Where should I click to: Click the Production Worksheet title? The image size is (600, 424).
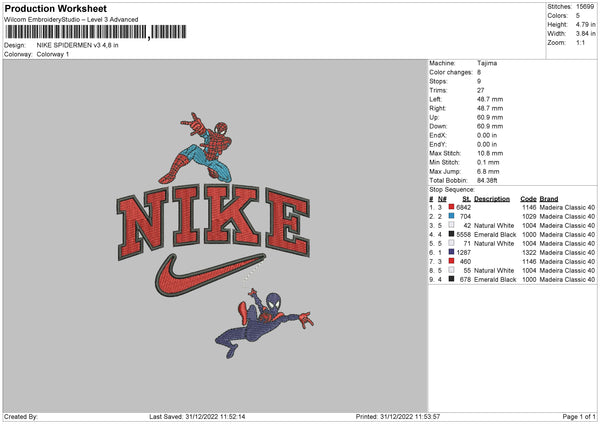(x=55, y=8)
